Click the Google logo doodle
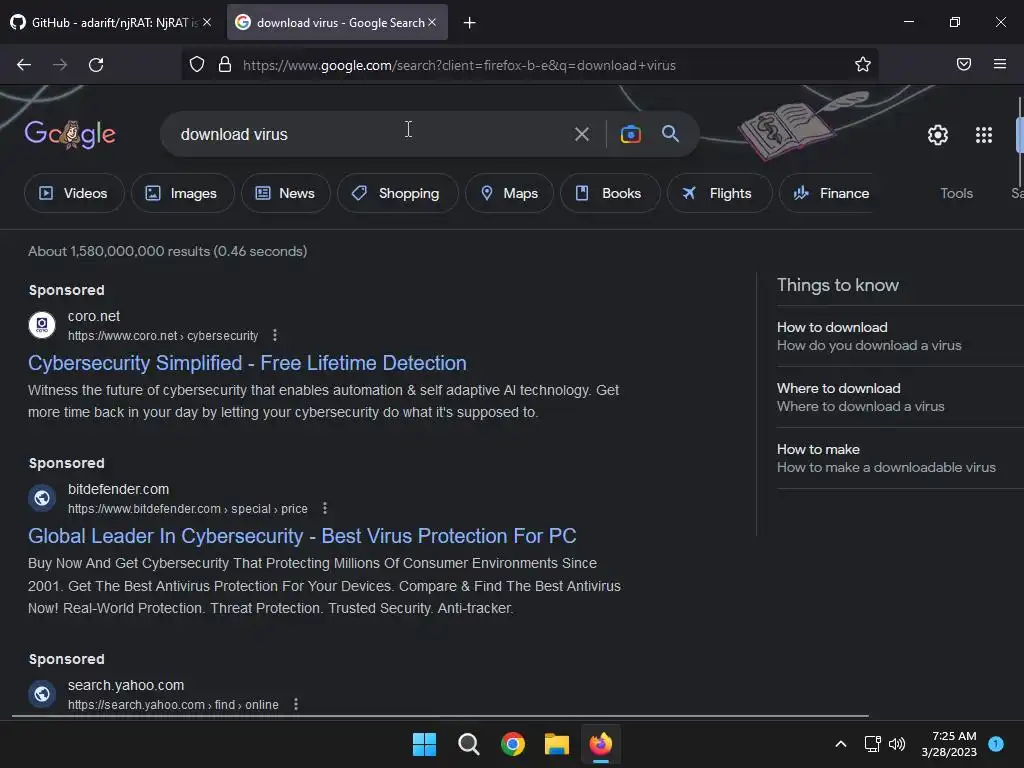 pyautogui.click(x=70, y=134)
